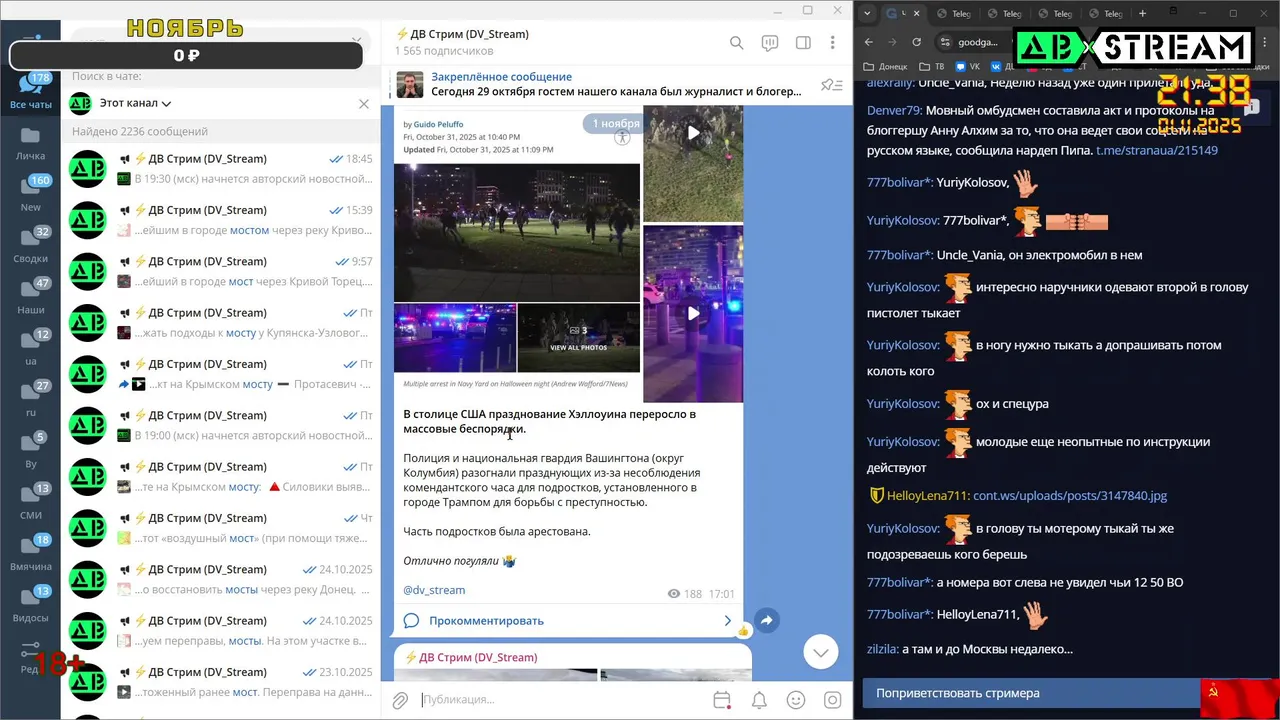Open the pinned messages list icon
The width and height of the screenshot is (1280, 720).
tap(831, 85)
